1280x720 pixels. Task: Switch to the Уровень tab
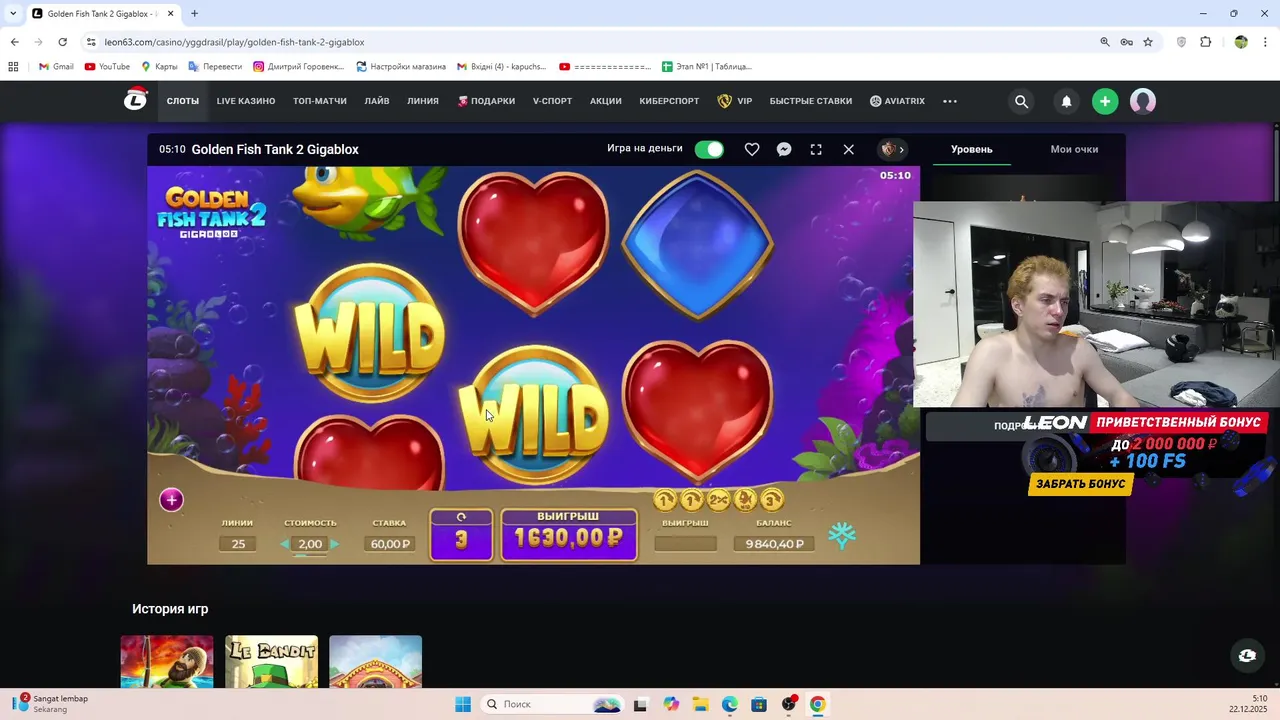point(971,149)
